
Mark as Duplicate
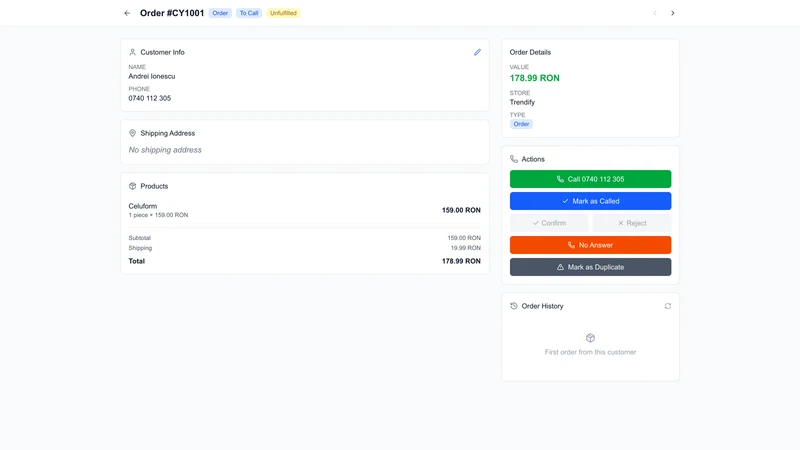click(x=590, y=267)
